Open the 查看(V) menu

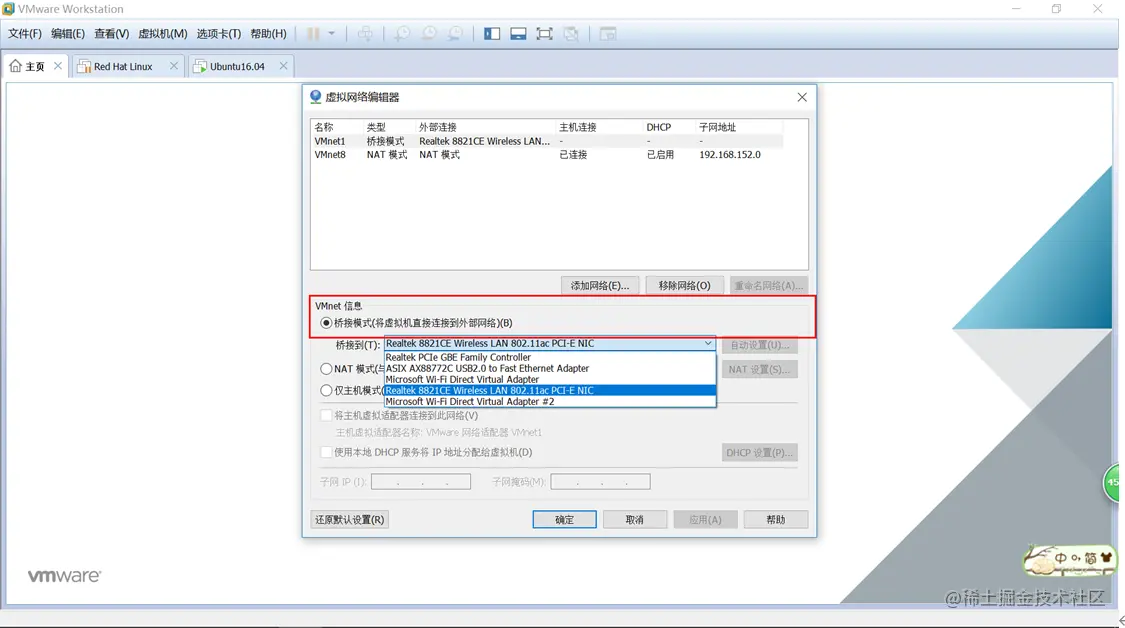pyautogui.click(x=111, y=34)
